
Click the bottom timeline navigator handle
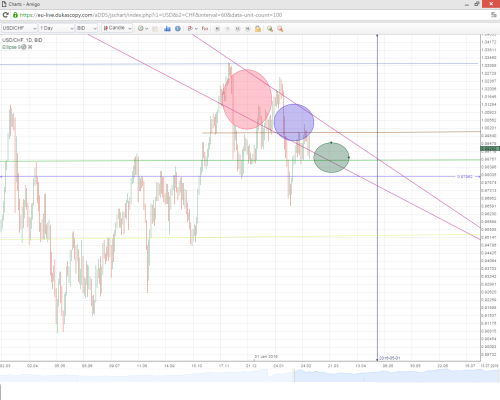(294, 375)
